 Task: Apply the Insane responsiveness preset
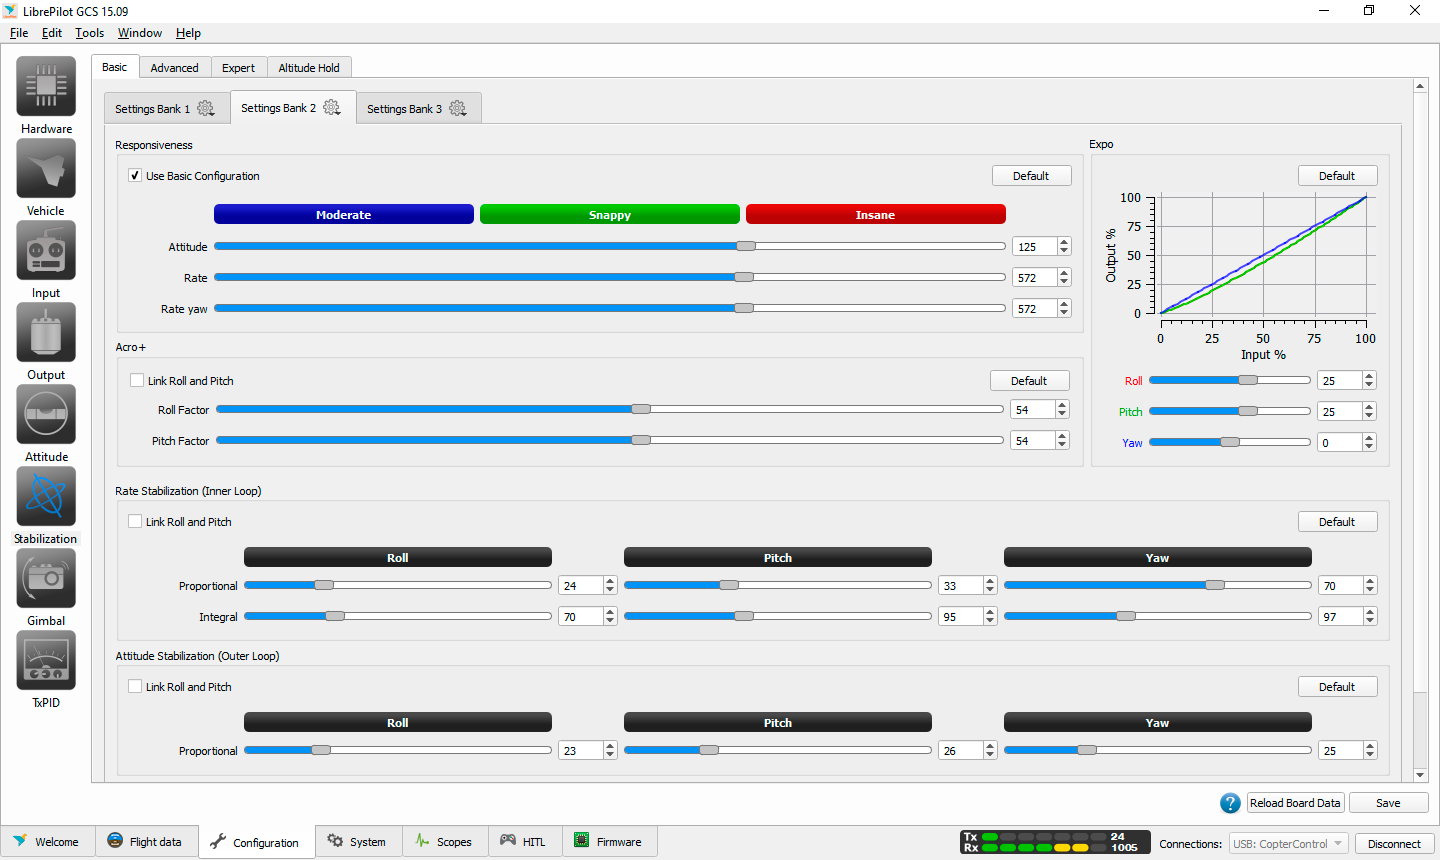tap(876, 214)
